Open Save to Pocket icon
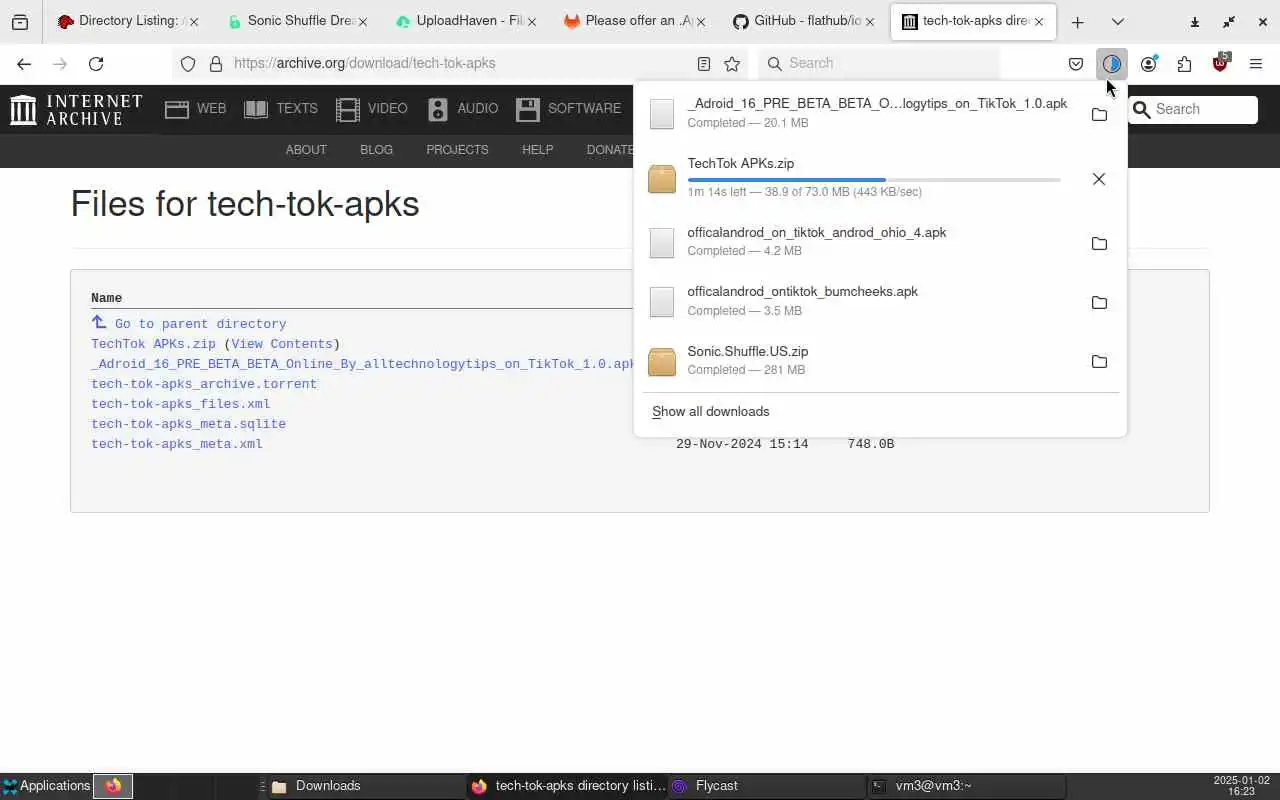Screen dimensions: 1280x800 pyautogui.click(x=1076, y=64)
